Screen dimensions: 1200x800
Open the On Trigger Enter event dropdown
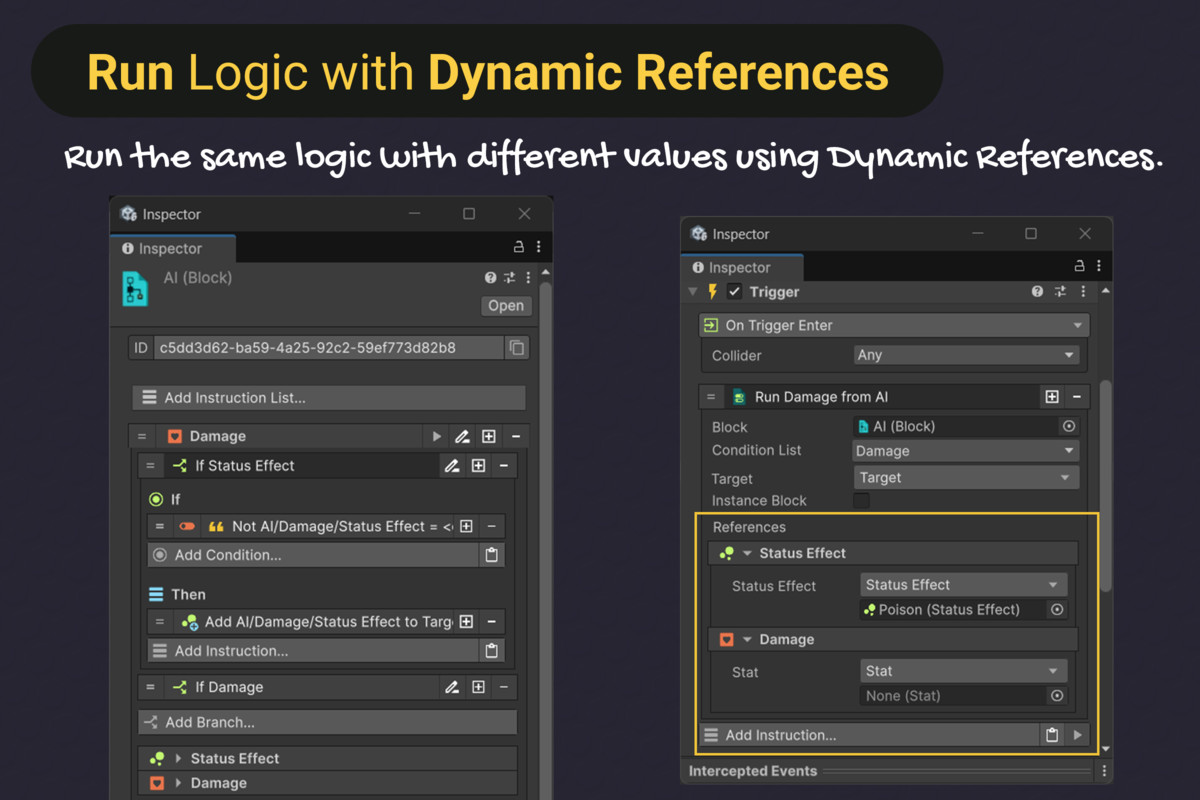[x=893, y=325]
